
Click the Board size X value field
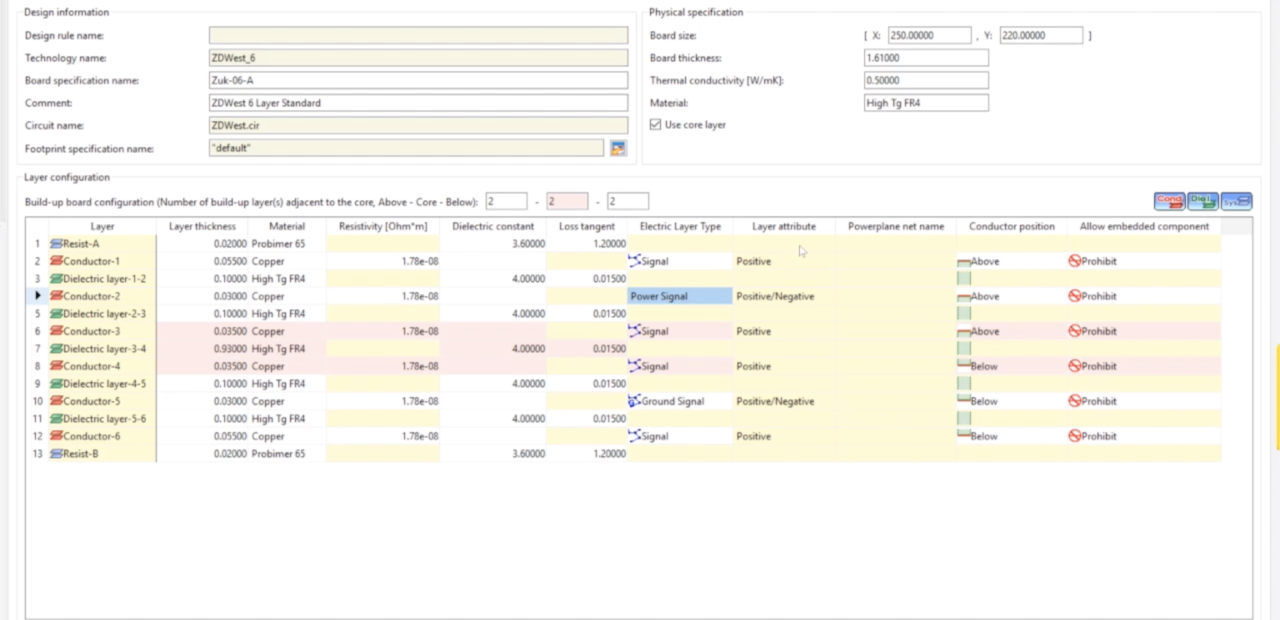pyautogui.click(x=928, y=35)
